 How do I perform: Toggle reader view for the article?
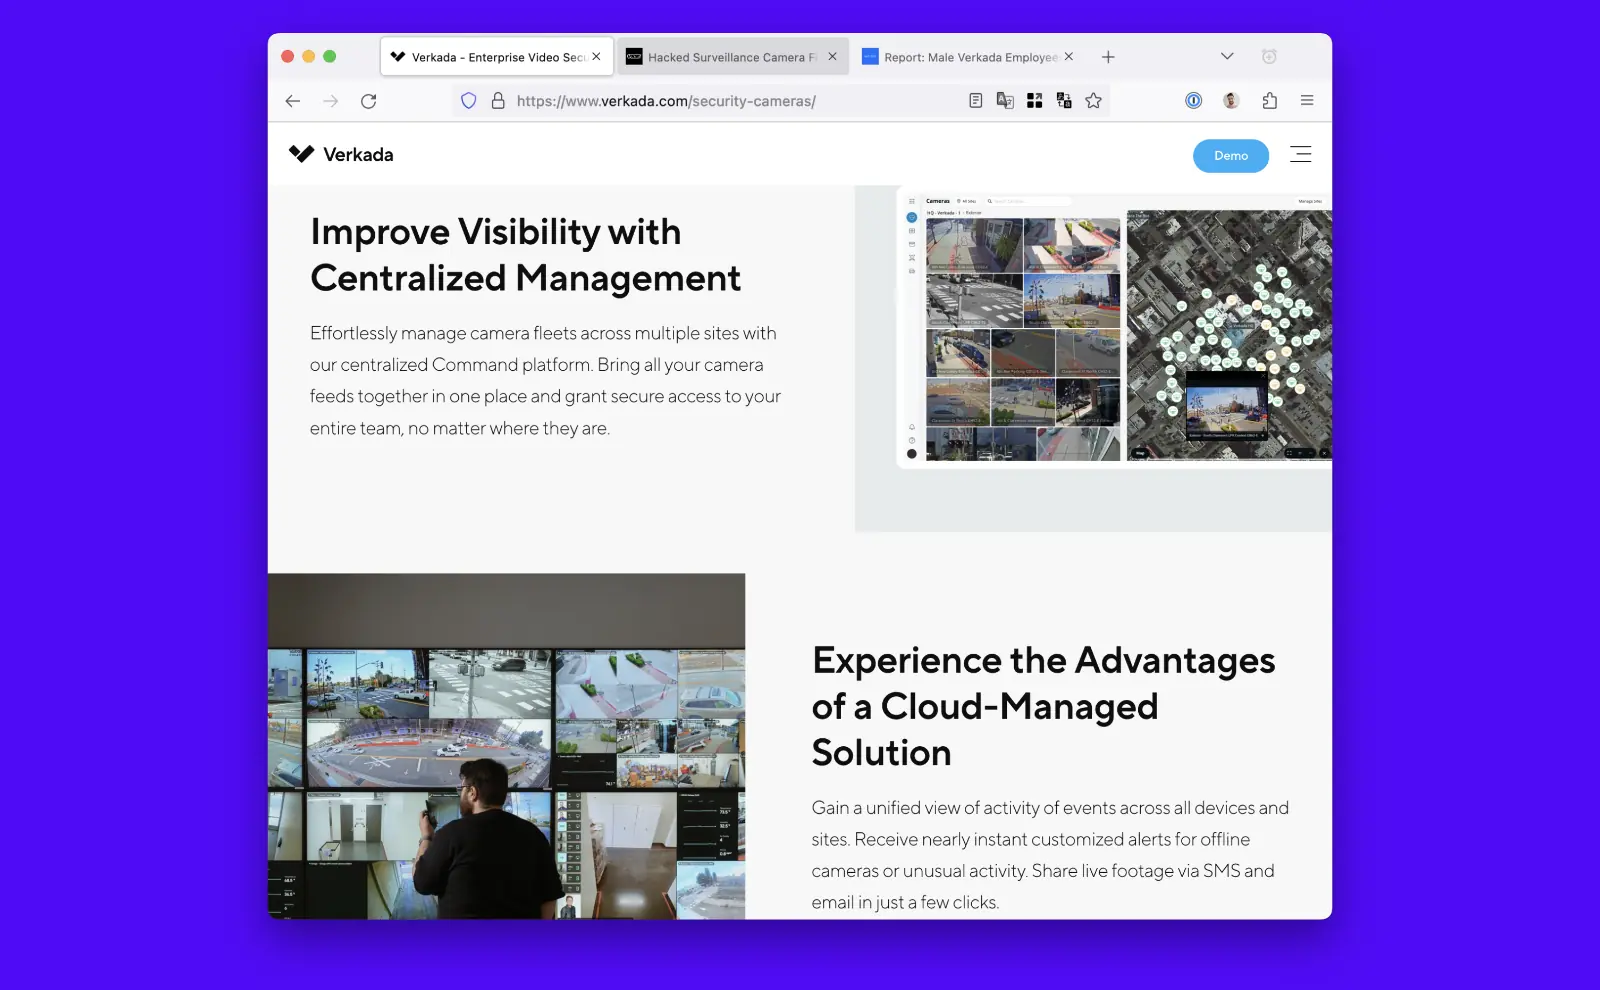[x=975, y=100]
